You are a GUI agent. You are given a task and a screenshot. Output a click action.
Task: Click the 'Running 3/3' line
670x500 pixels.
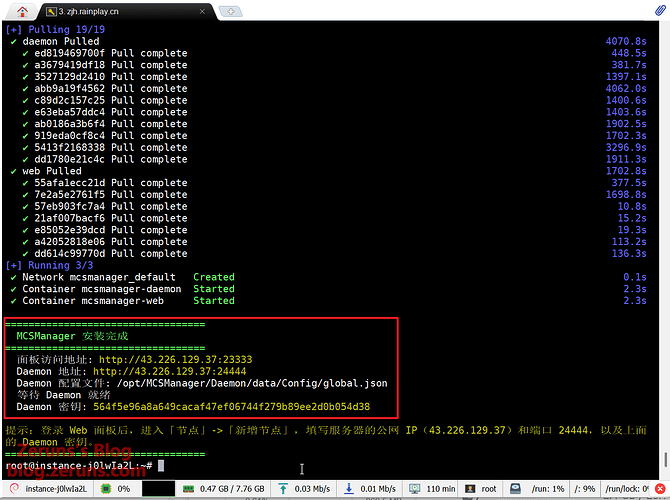pyautogui.click(x=49, y=265)
